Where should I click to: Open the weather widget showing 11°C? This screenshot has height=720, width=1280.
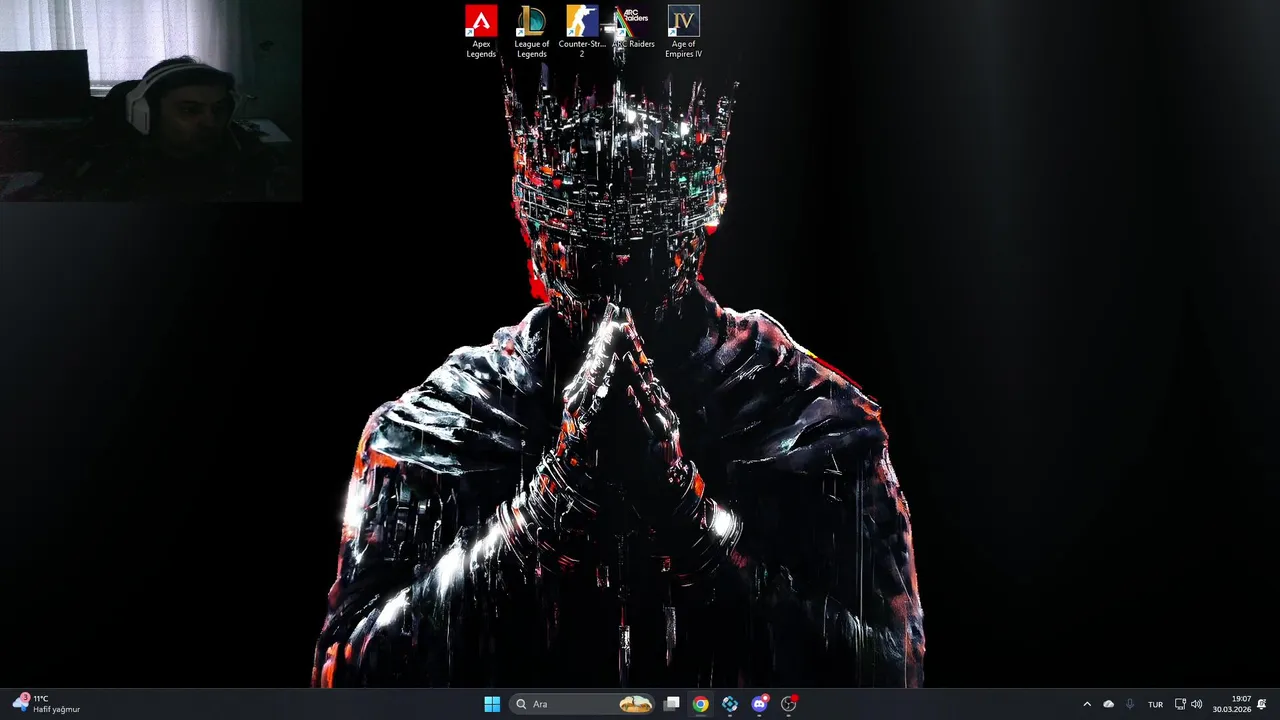pyautogui.click(x=46, y=704)
